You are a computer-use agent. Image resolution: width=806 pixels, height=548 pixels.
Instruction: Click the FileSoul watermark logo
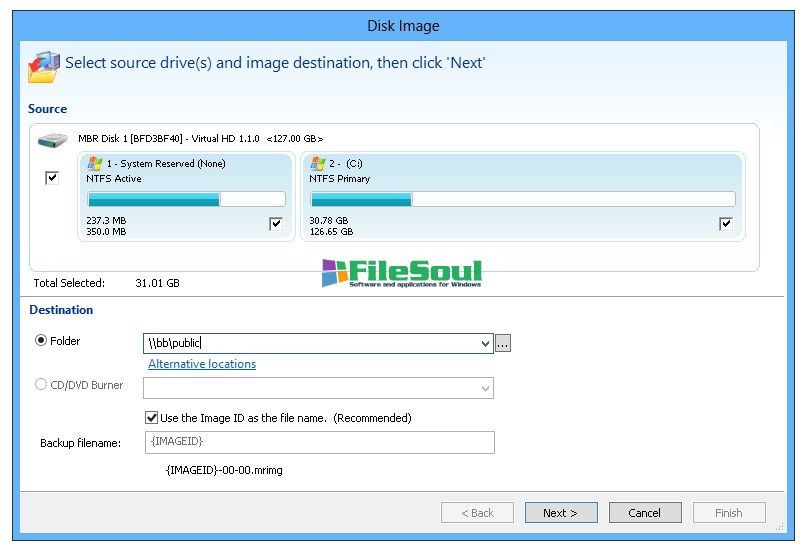[402, 273]
